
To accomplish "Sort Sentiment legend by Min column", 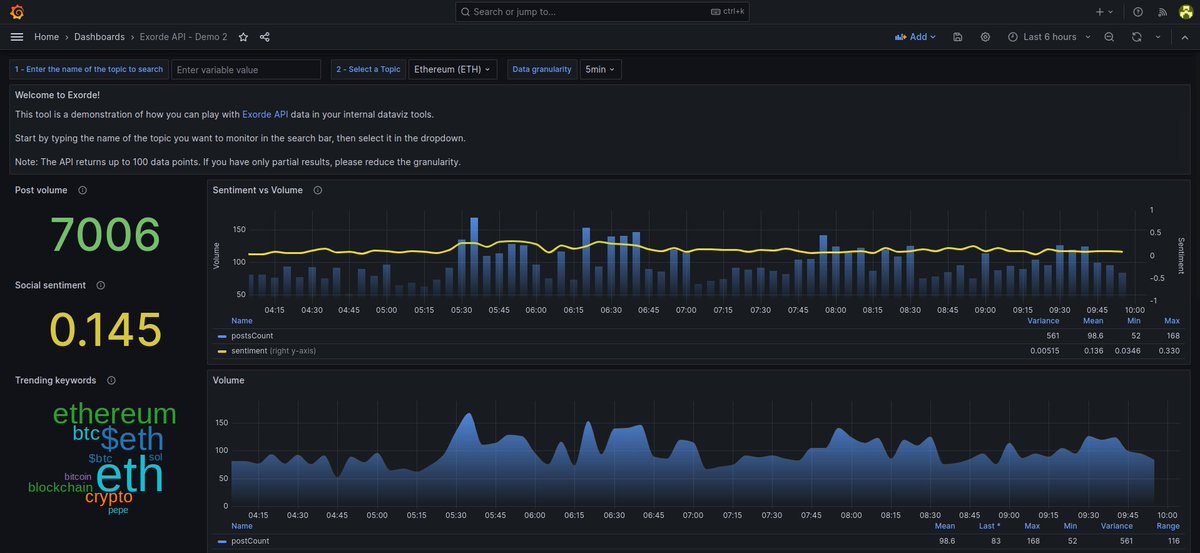I will 1134,321.
